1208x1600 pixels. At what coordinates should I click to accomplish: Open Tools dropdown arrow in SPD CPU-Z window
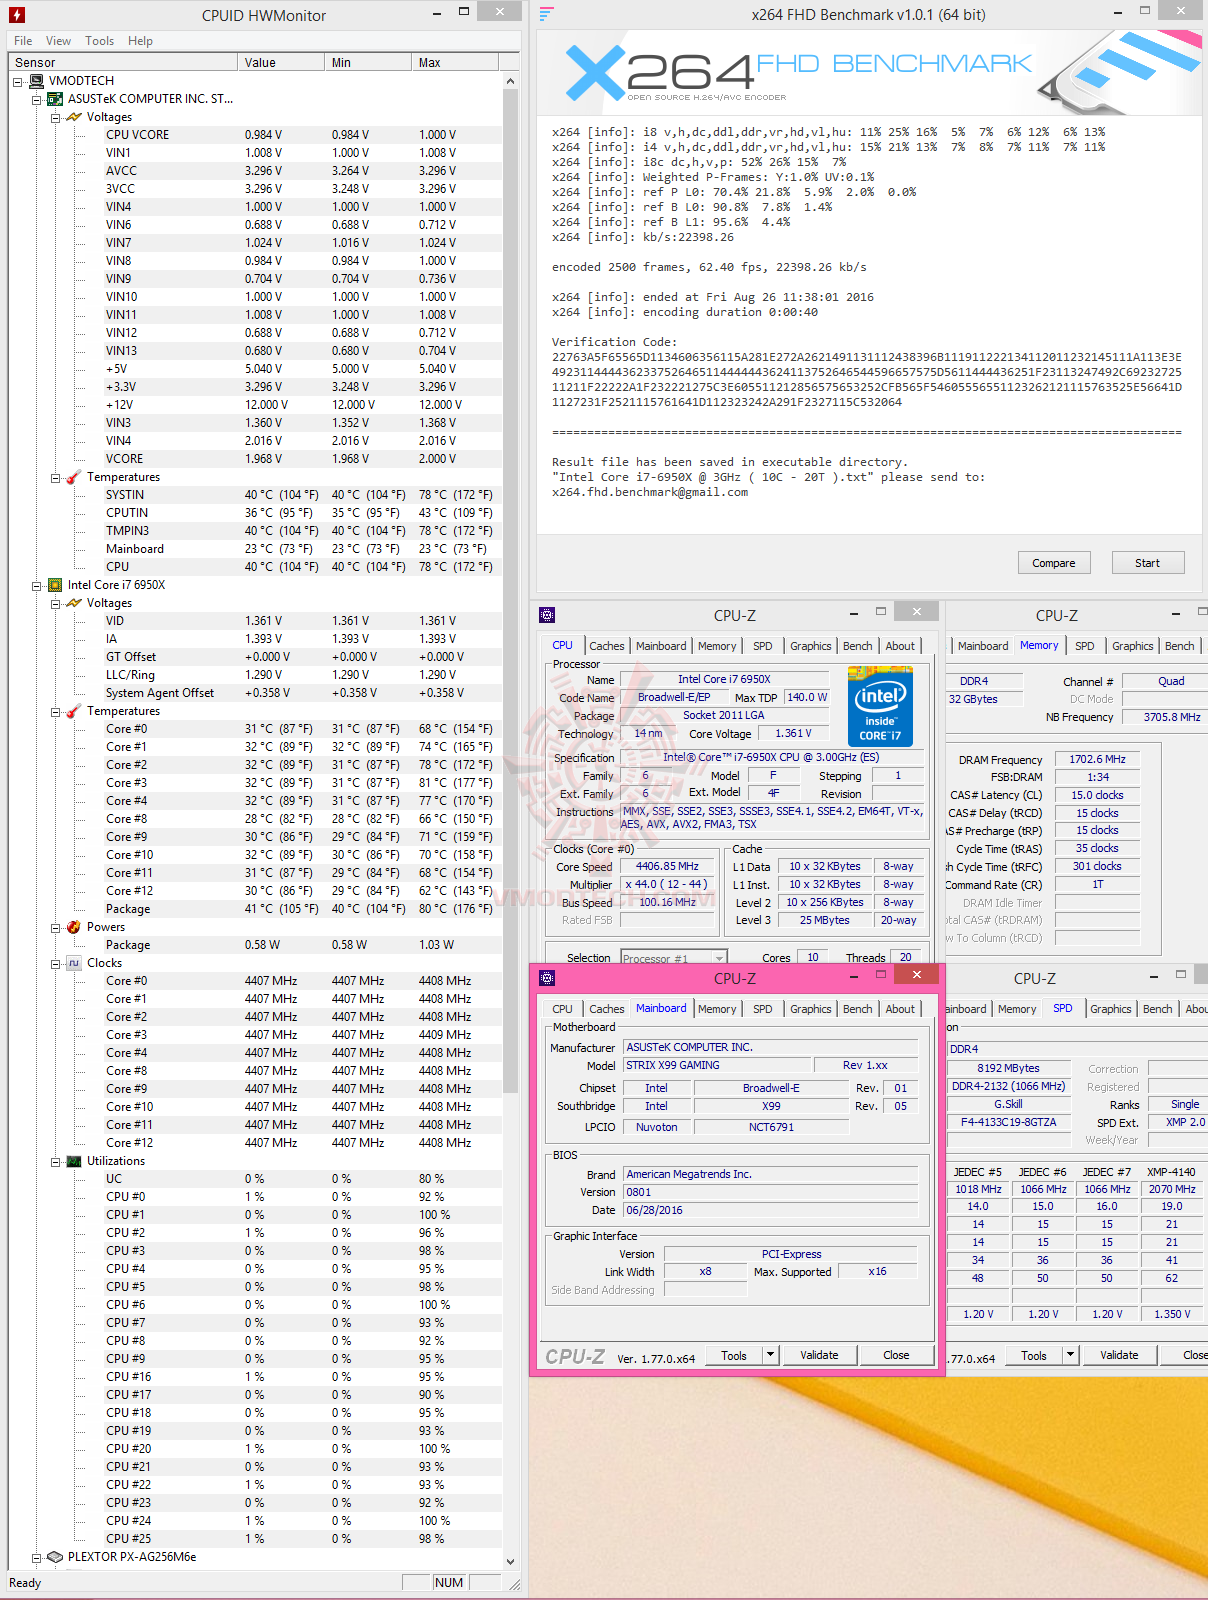click(x=1071, y=1355)
